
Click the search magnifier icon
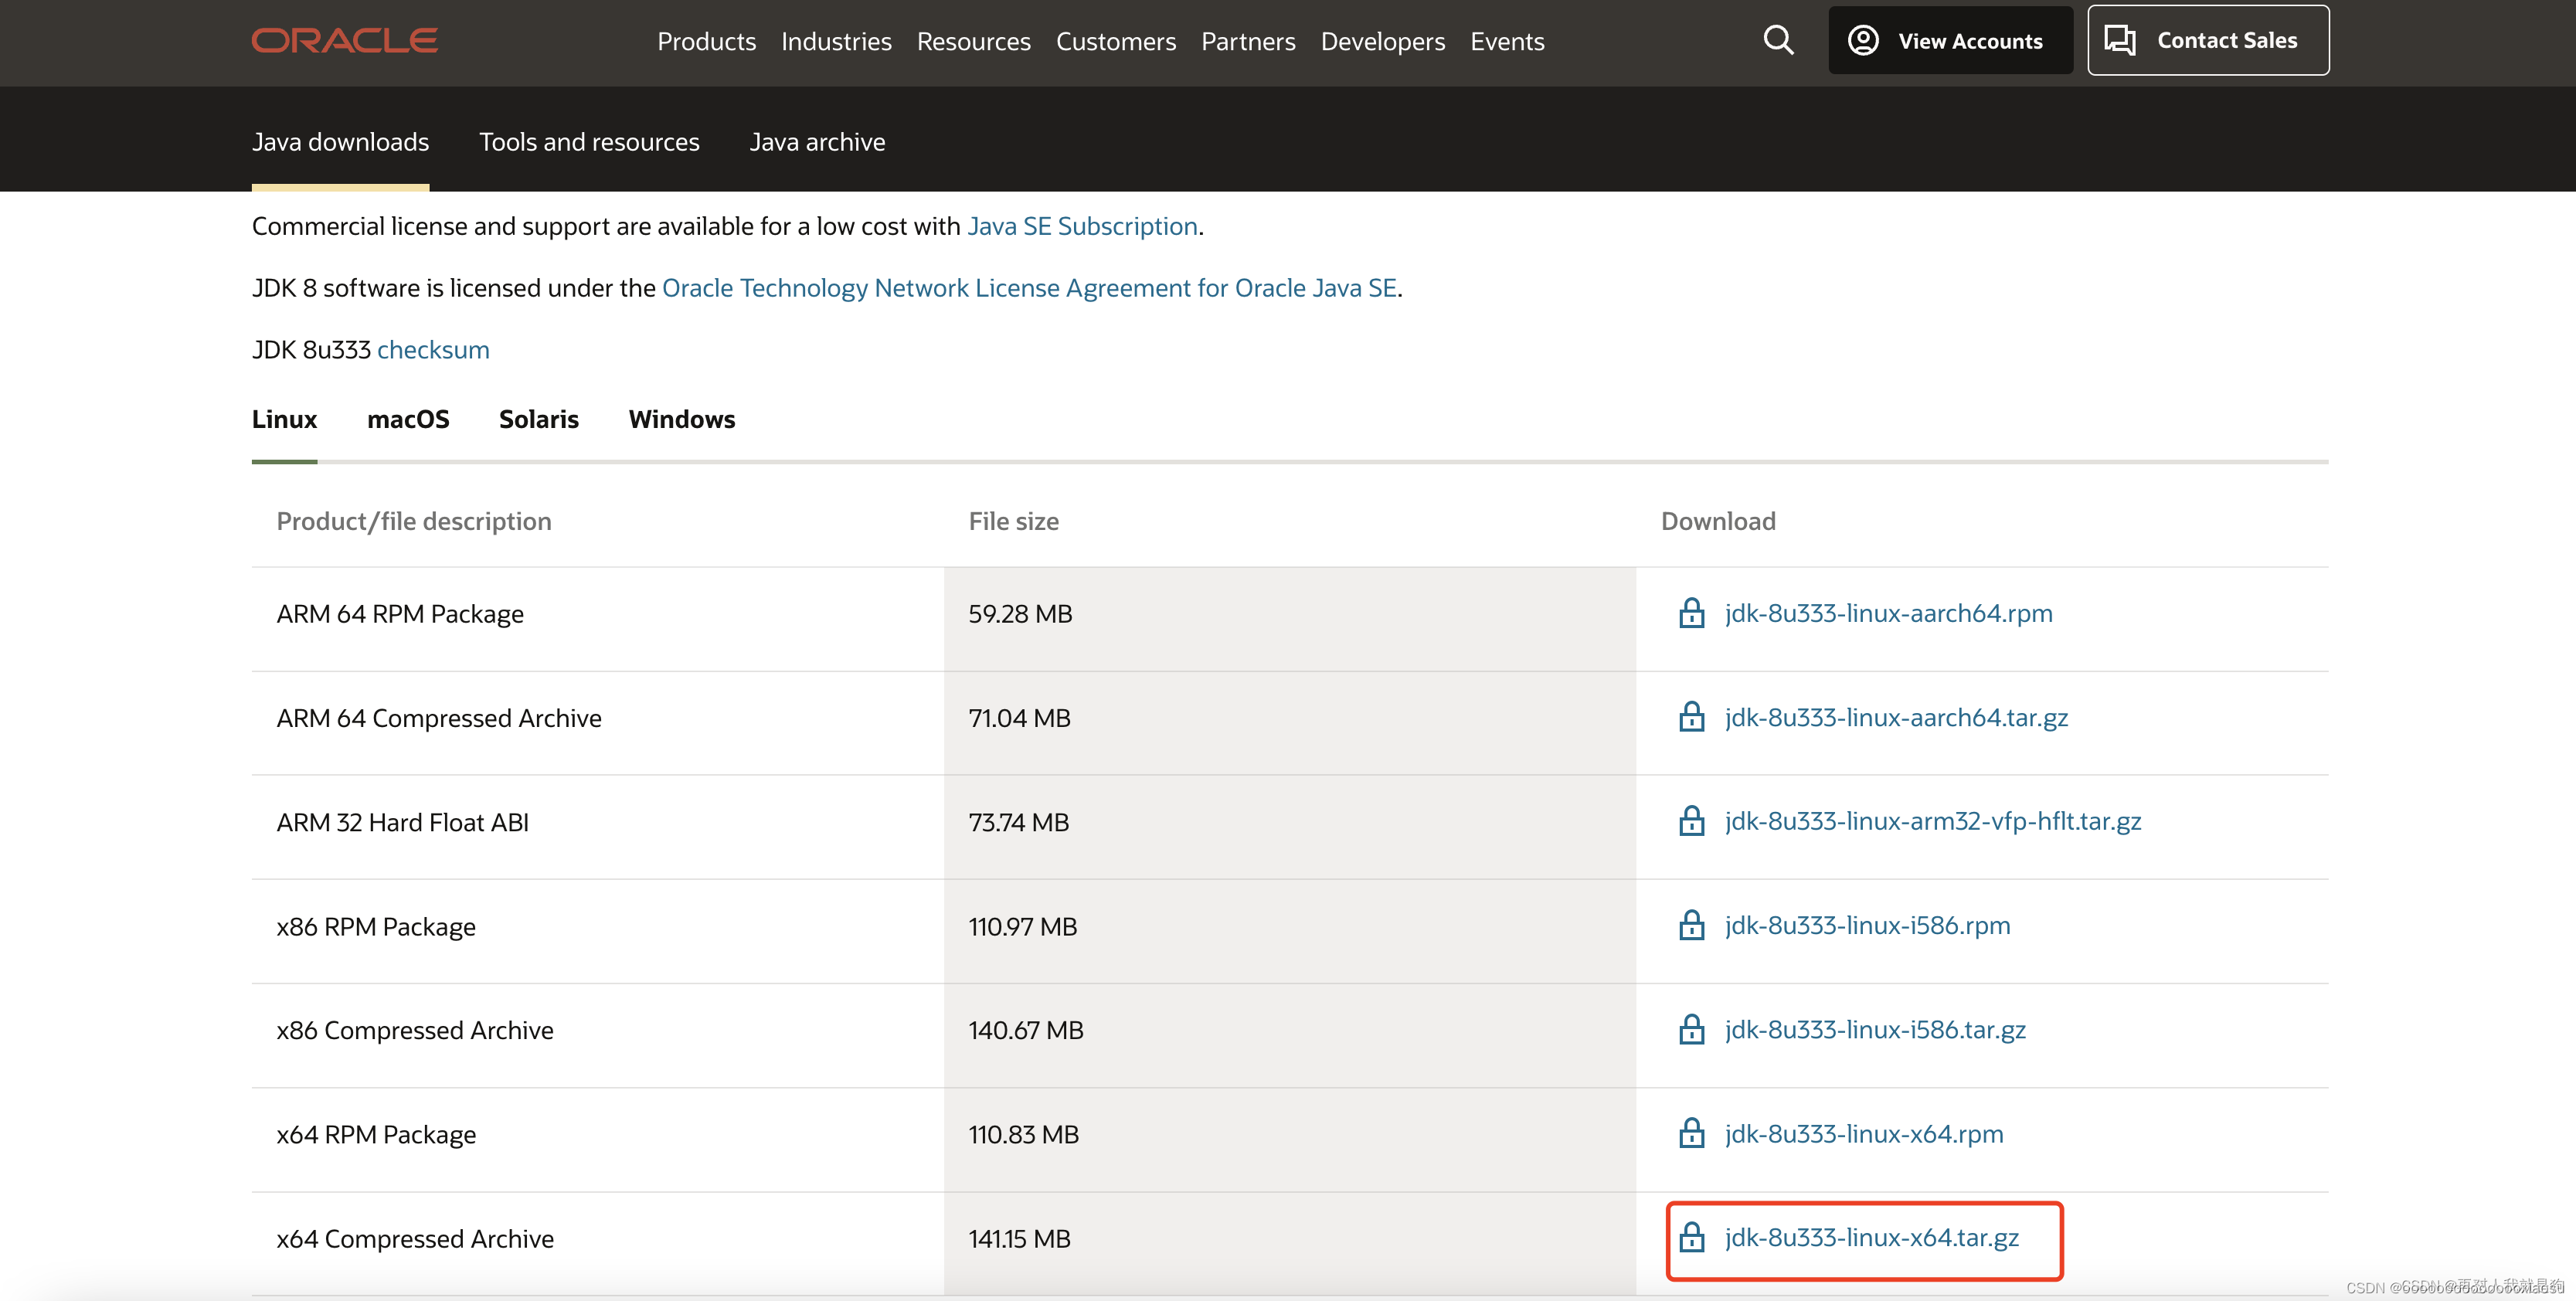(x=1777, y=41)
